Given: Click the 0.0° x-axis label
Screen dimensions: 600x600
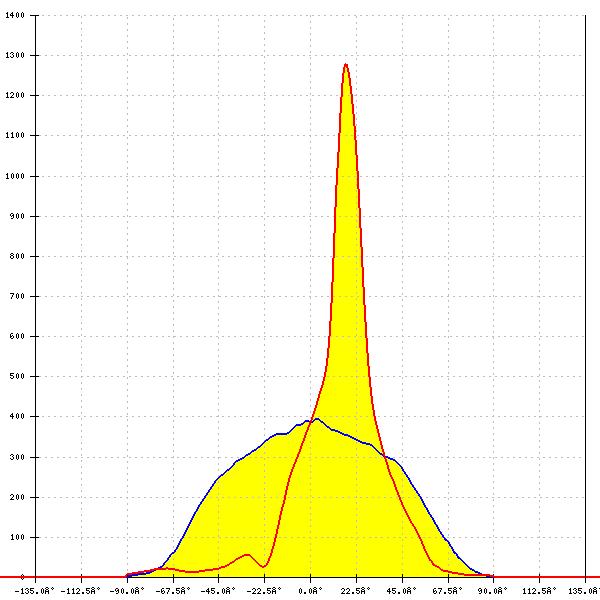Looking at the screenshot, I should coord(311,590).
